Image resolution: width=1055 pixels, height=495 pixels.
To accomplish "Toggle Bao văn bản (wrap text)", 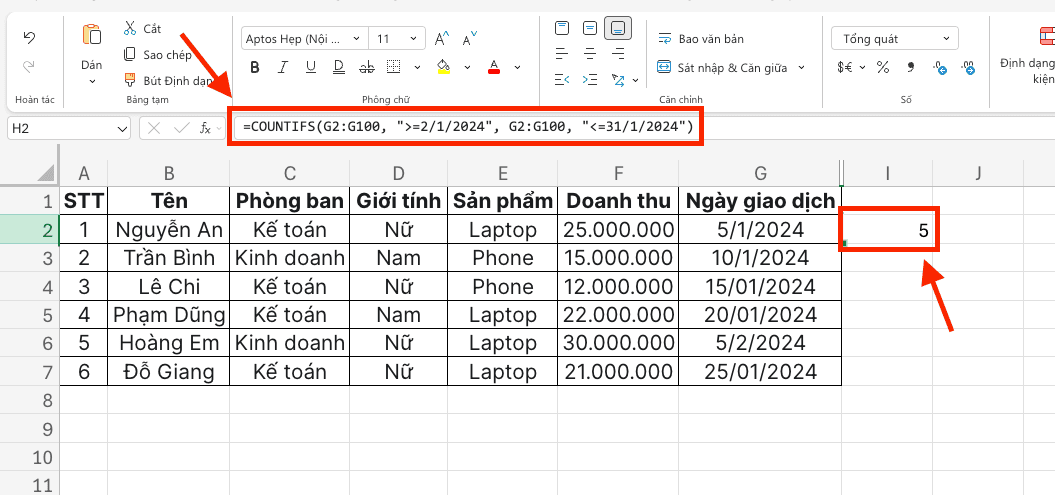I will coord(700,39).
